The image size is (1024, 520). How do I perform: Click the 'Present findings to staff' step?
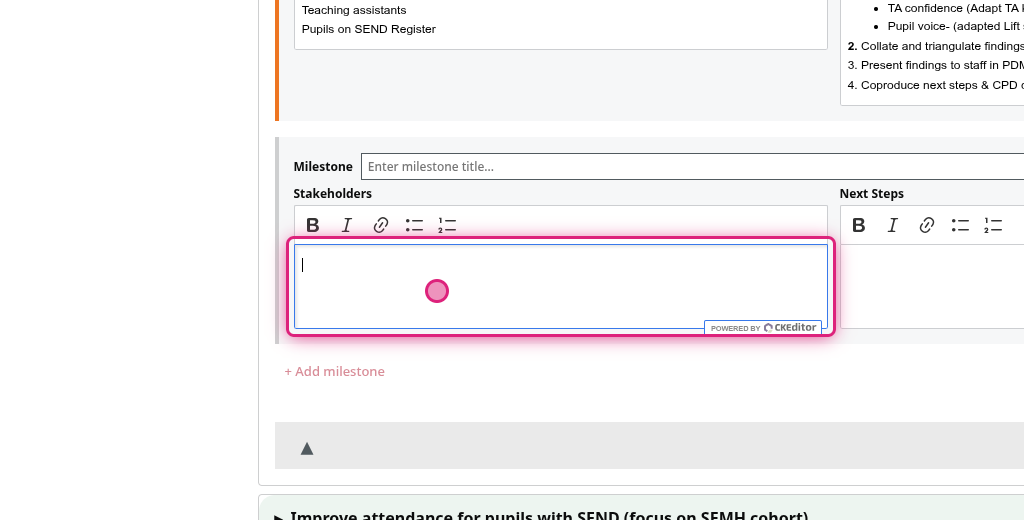pos(936,65)
